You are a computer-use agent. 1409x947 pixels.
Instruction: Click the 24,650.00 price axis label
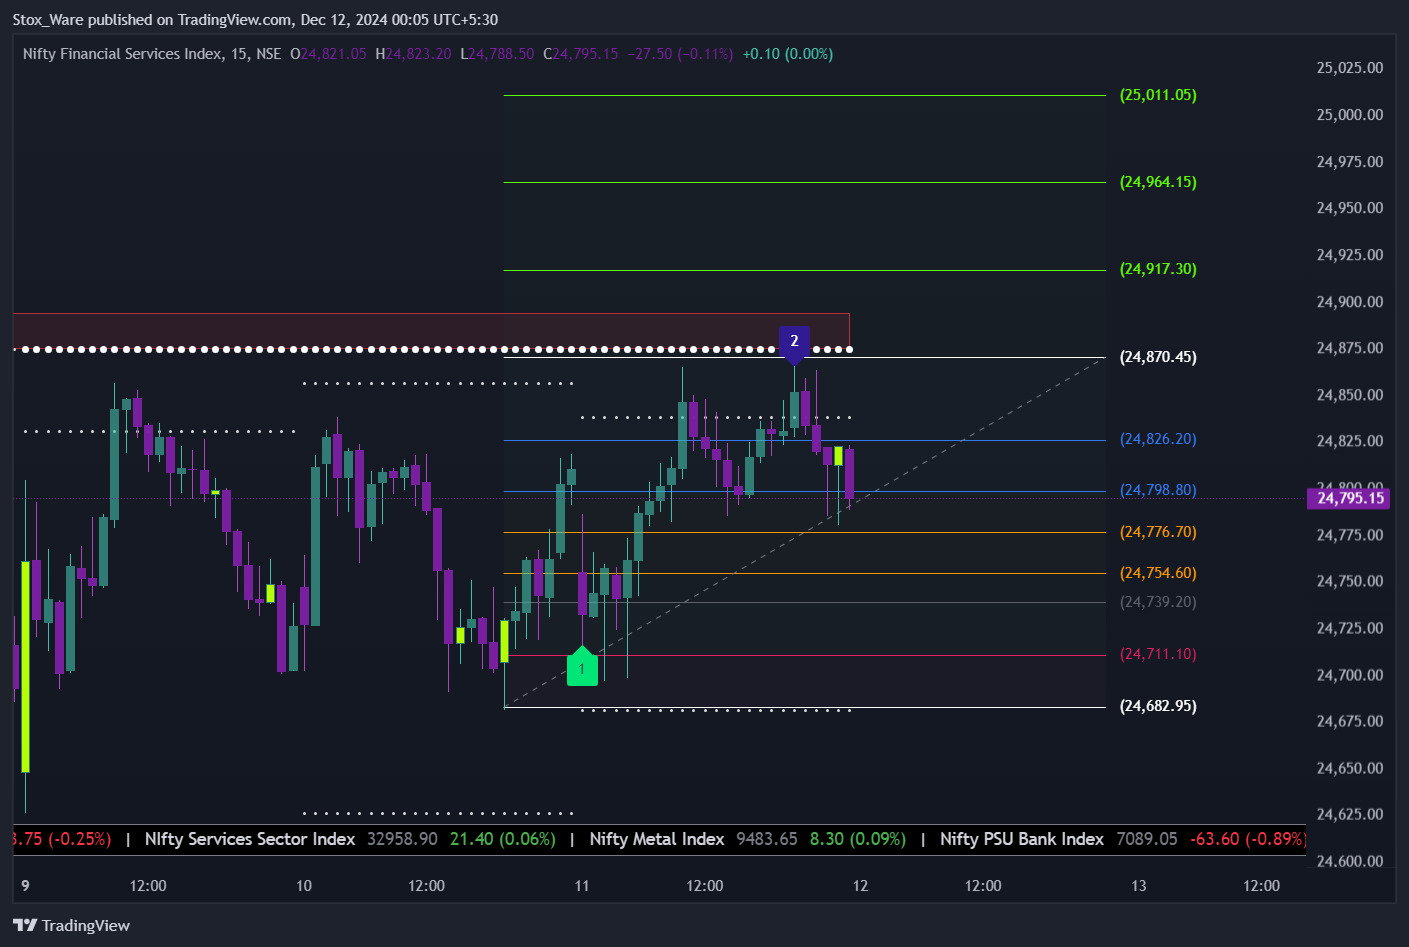[1350, 768]
